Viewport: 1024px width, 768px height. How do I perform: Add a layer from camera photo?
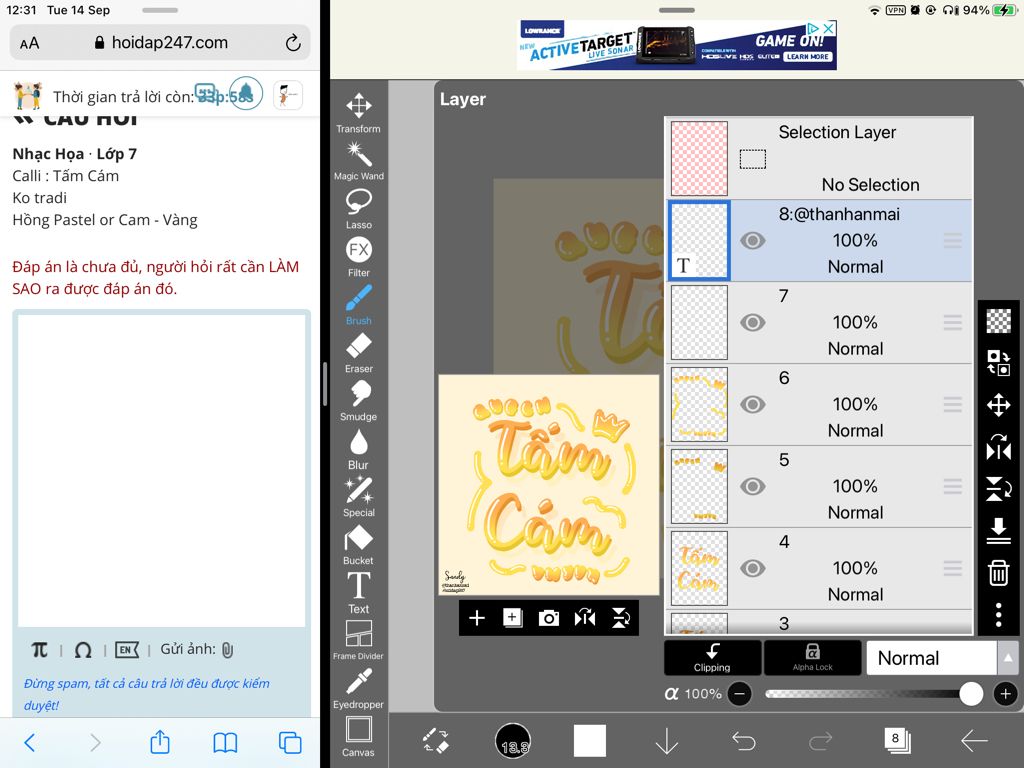tap(549, 618)
